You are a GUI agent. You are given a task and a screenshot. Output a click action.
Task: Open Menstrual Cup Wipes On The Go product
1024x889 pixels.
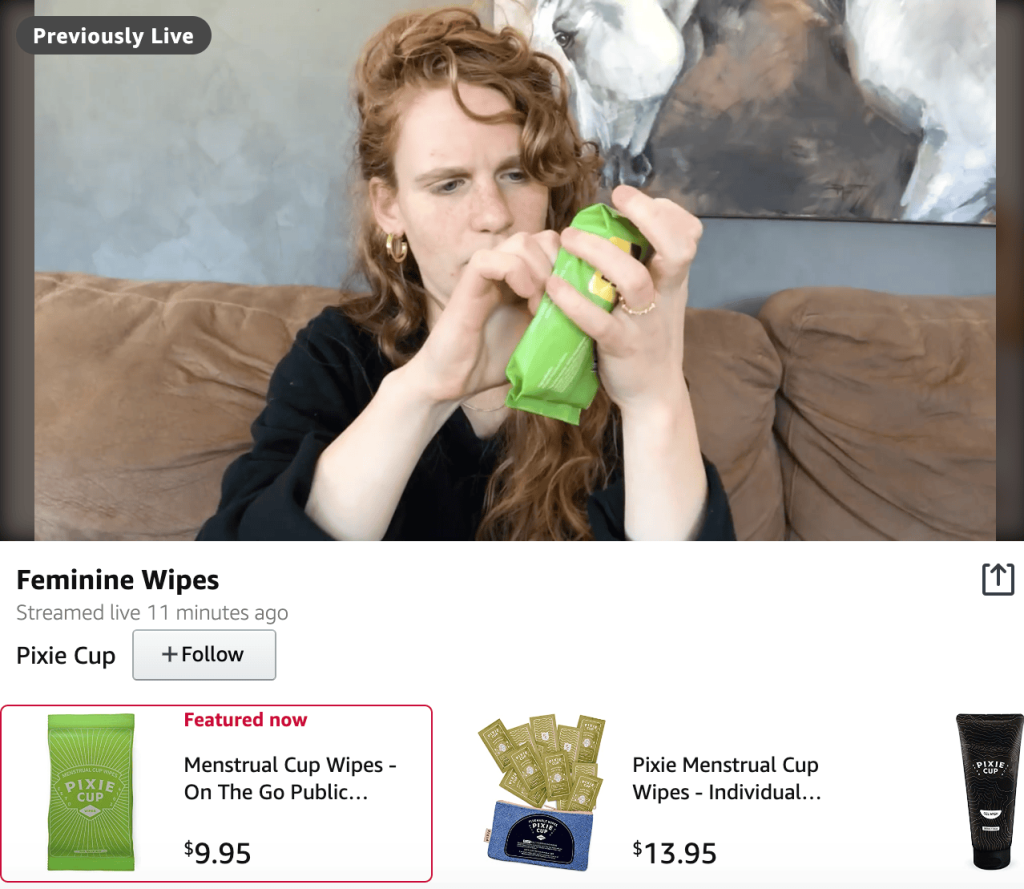290,778
